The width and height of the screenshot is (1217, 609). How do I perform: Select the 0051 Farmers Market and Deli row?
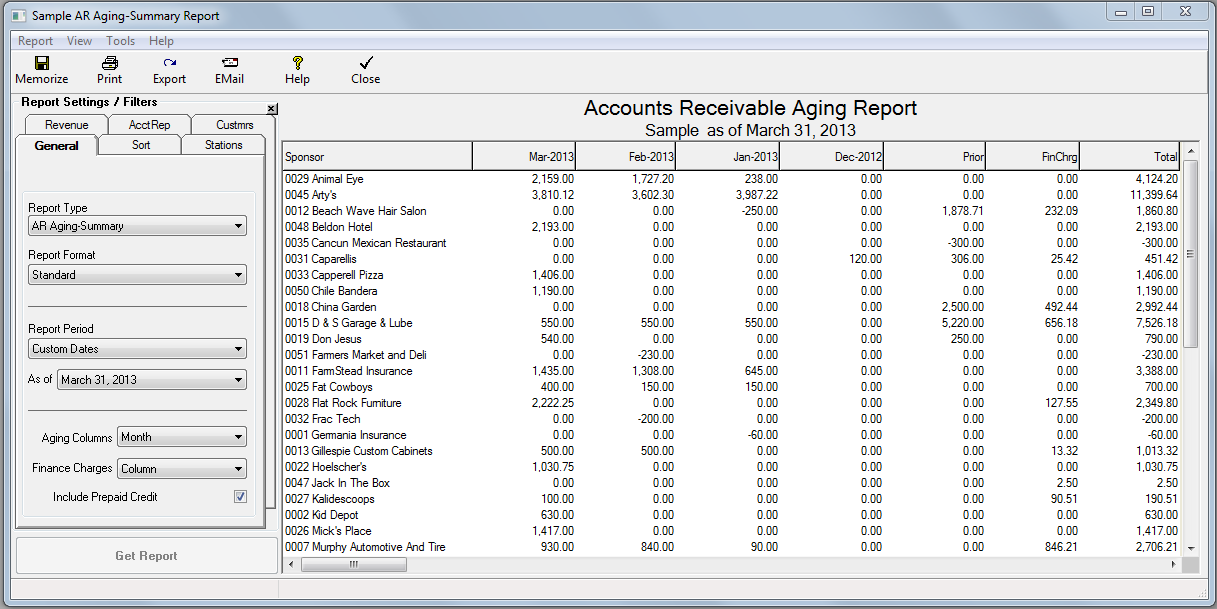[732, 355]
